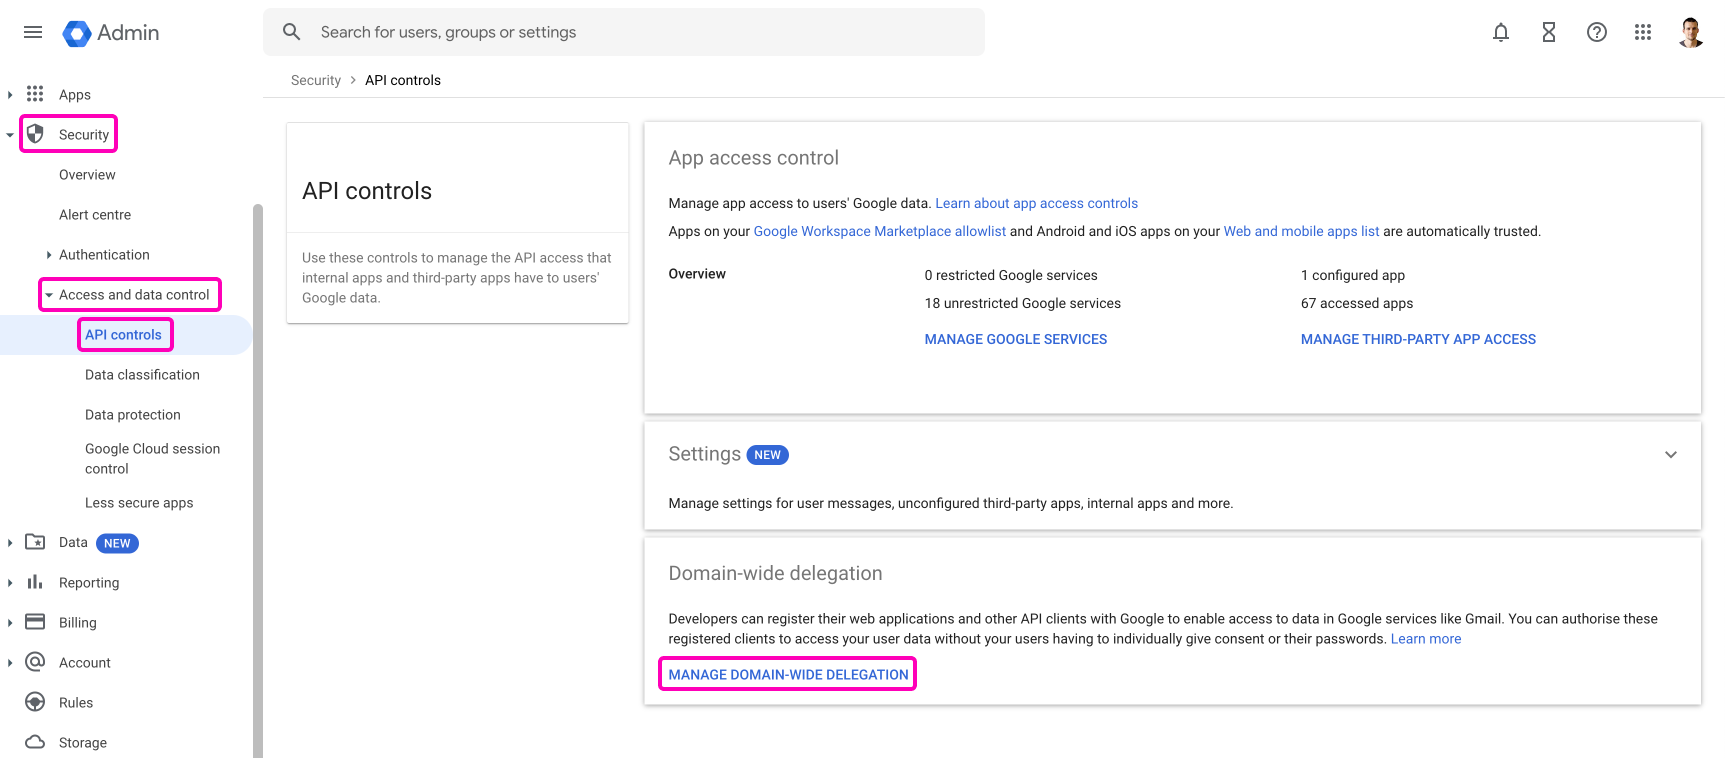Click the notifications bell icon
Image resolution: width=1725 pixels, height=758 pixels.
click(1500, 32)
